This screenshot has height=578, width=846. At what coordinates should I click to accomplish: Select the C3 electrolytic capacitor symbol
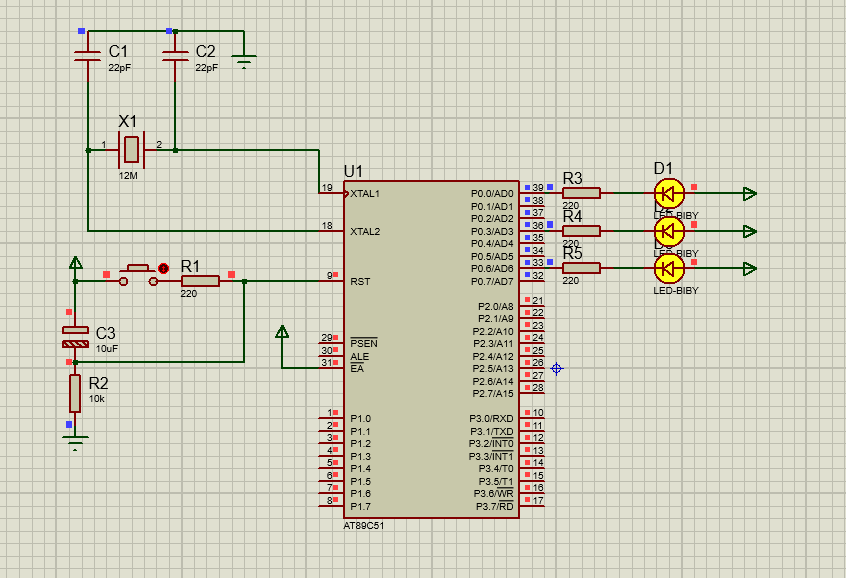76,337
